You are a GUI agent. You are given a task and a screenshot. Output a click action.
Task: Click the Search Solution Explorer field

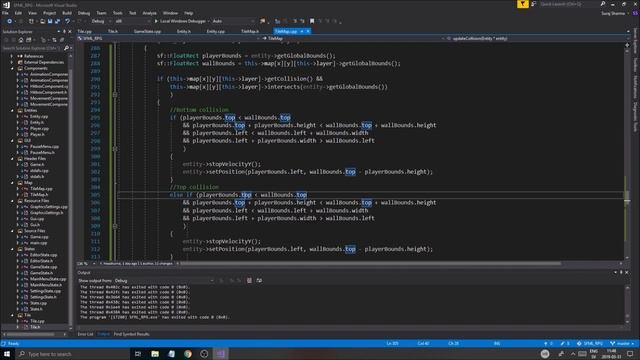[32, 48]
